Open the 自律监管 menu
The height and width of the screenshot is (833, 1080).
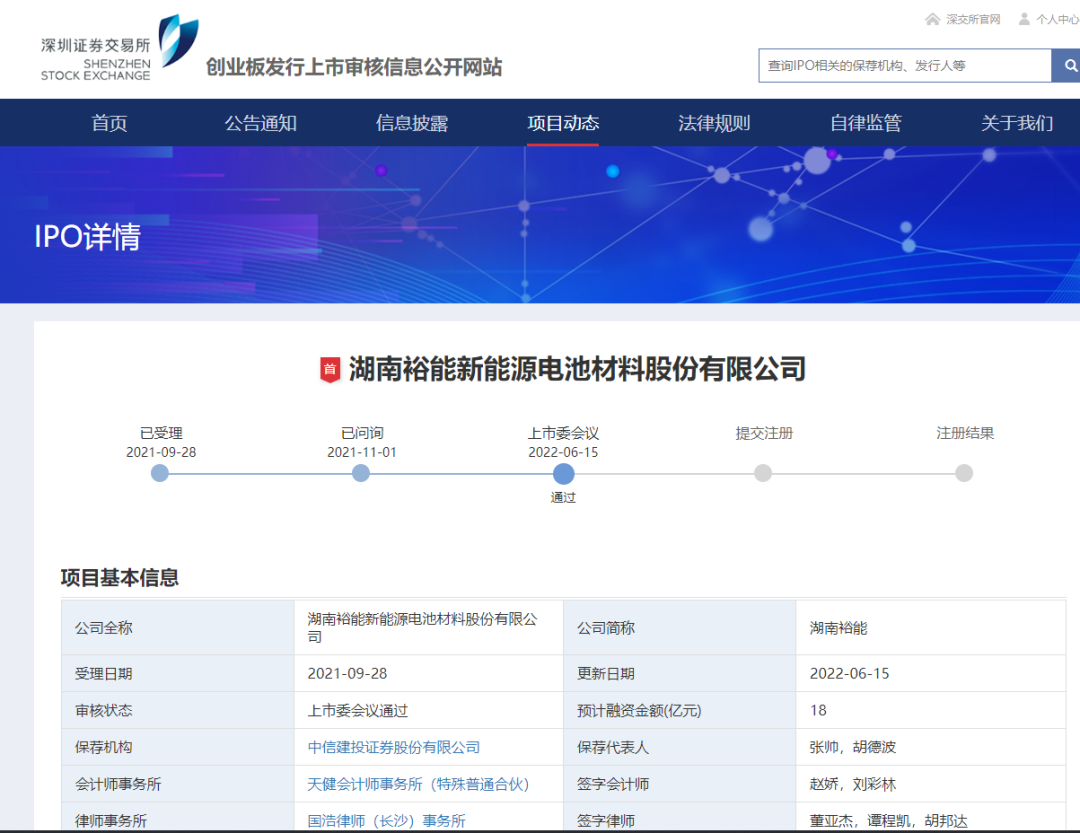[866, 123]
